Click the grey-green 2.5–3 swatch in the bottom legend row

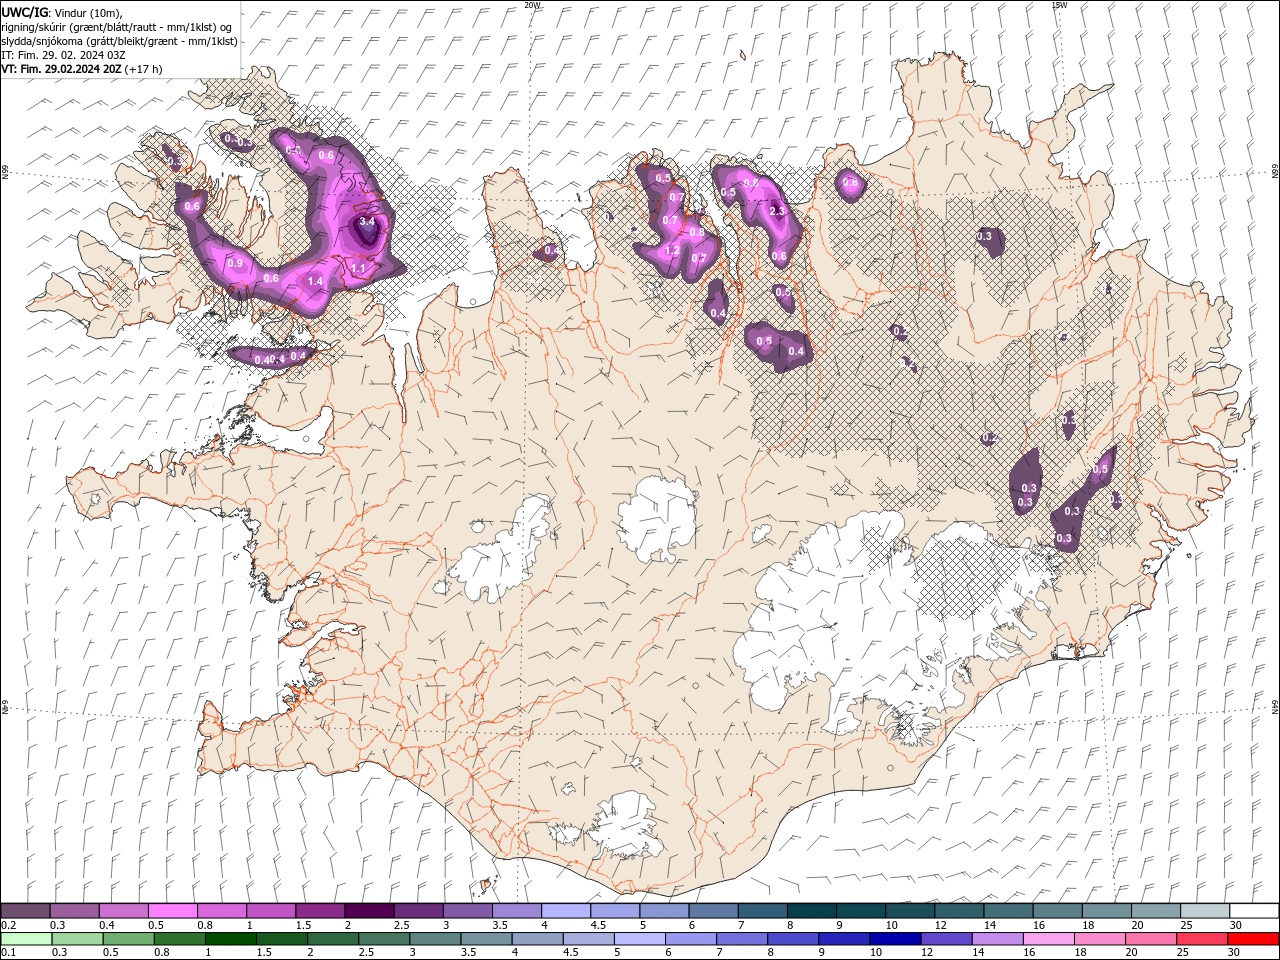click(x=383, y=939)
